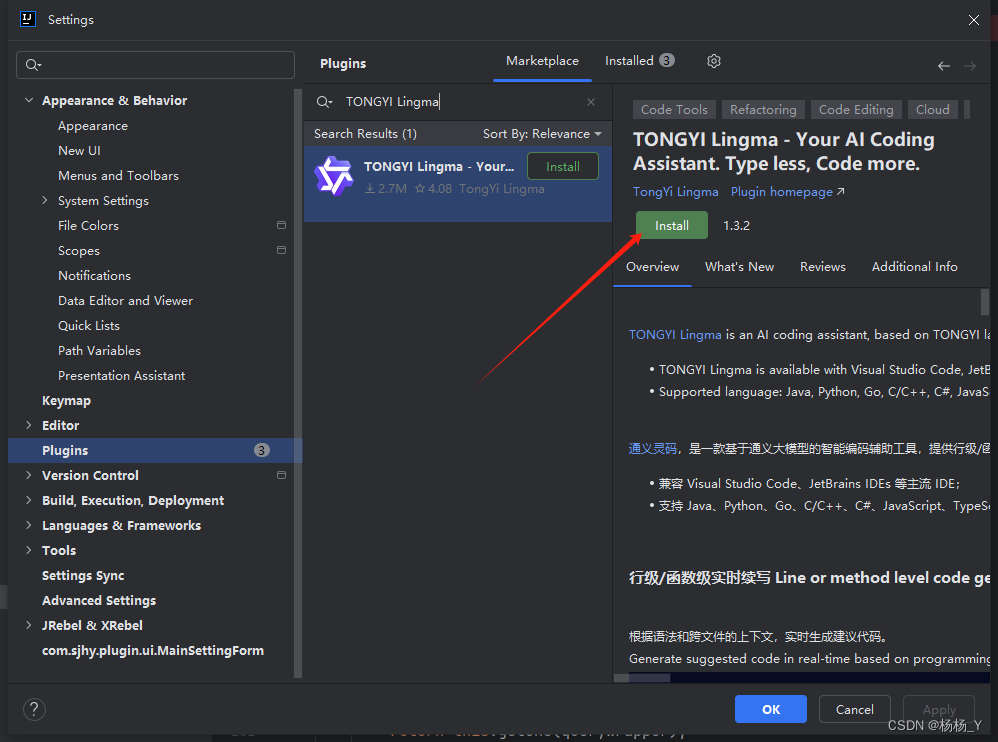Viewport: 998px width, 742px height.
Task: Select Quick Lists item
Action: (89, 325)
